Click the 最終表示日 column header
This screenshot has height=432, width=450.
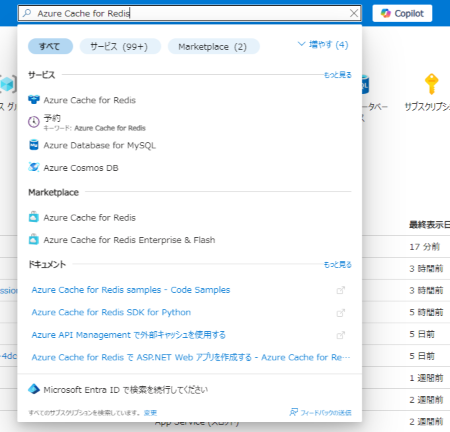[x=429, y=225]
